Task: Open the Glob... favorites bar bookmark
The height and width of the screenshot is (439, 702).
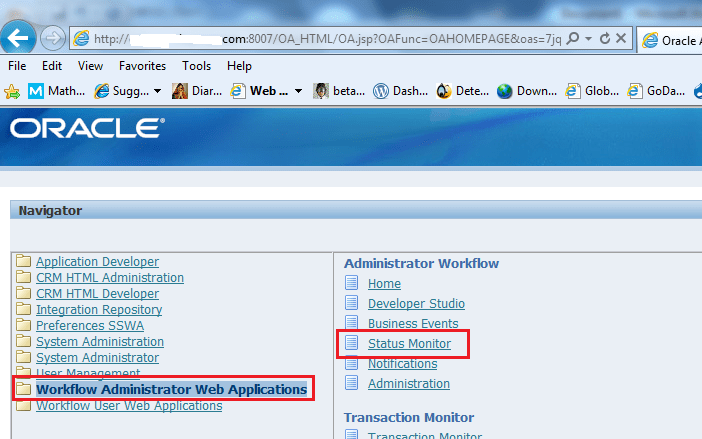Action: (x=592, y=91)
